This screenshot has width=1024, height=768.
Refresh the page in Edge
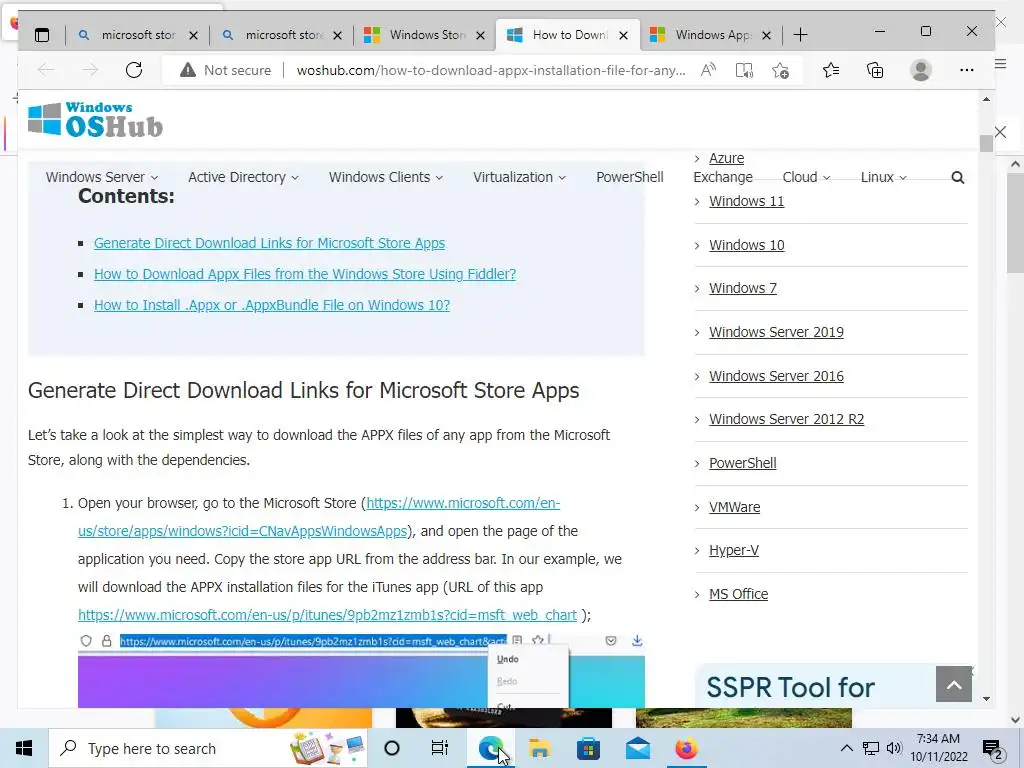pos(134,70)
